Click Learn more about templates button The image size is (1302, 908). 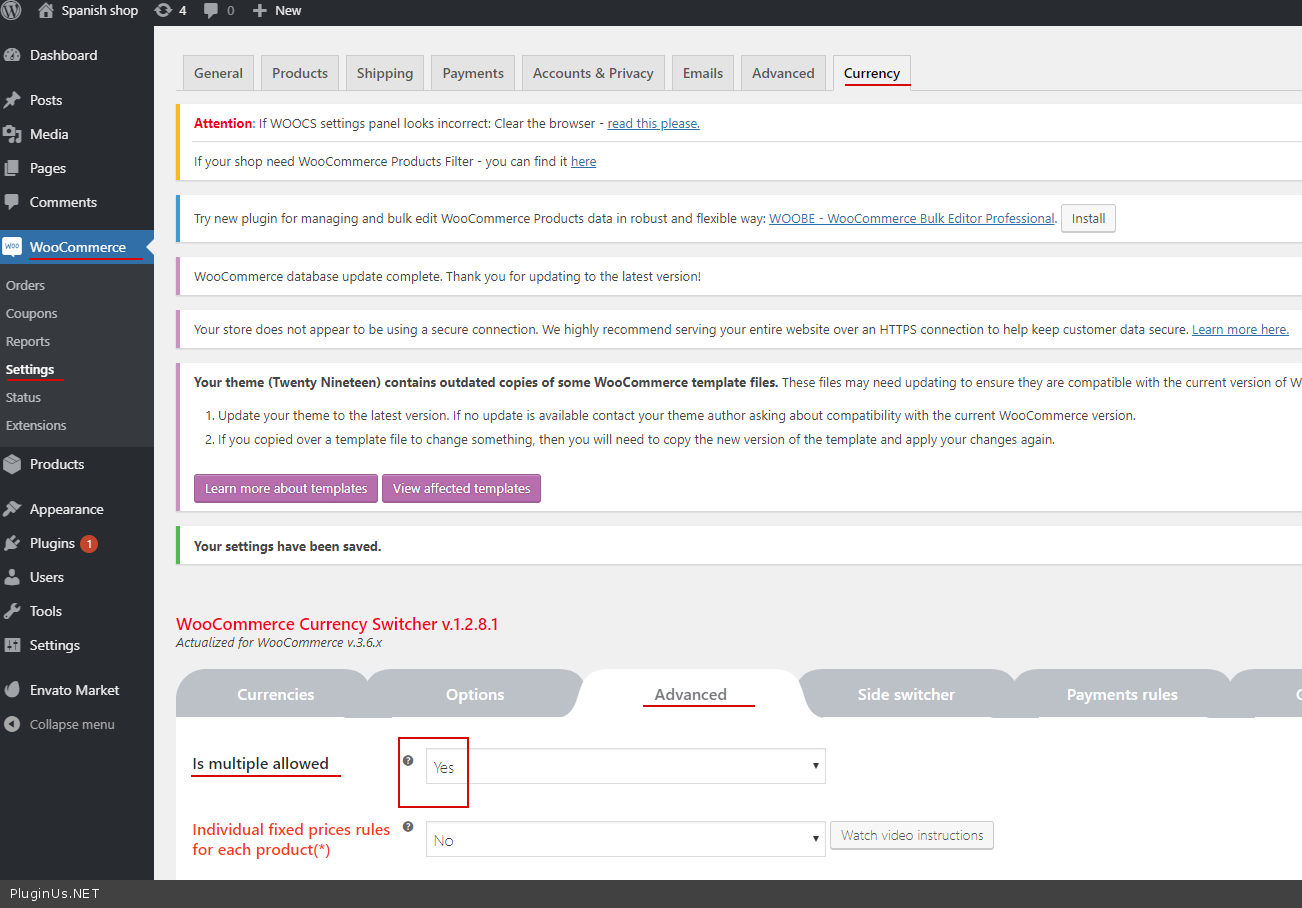[x=286, y=488]
